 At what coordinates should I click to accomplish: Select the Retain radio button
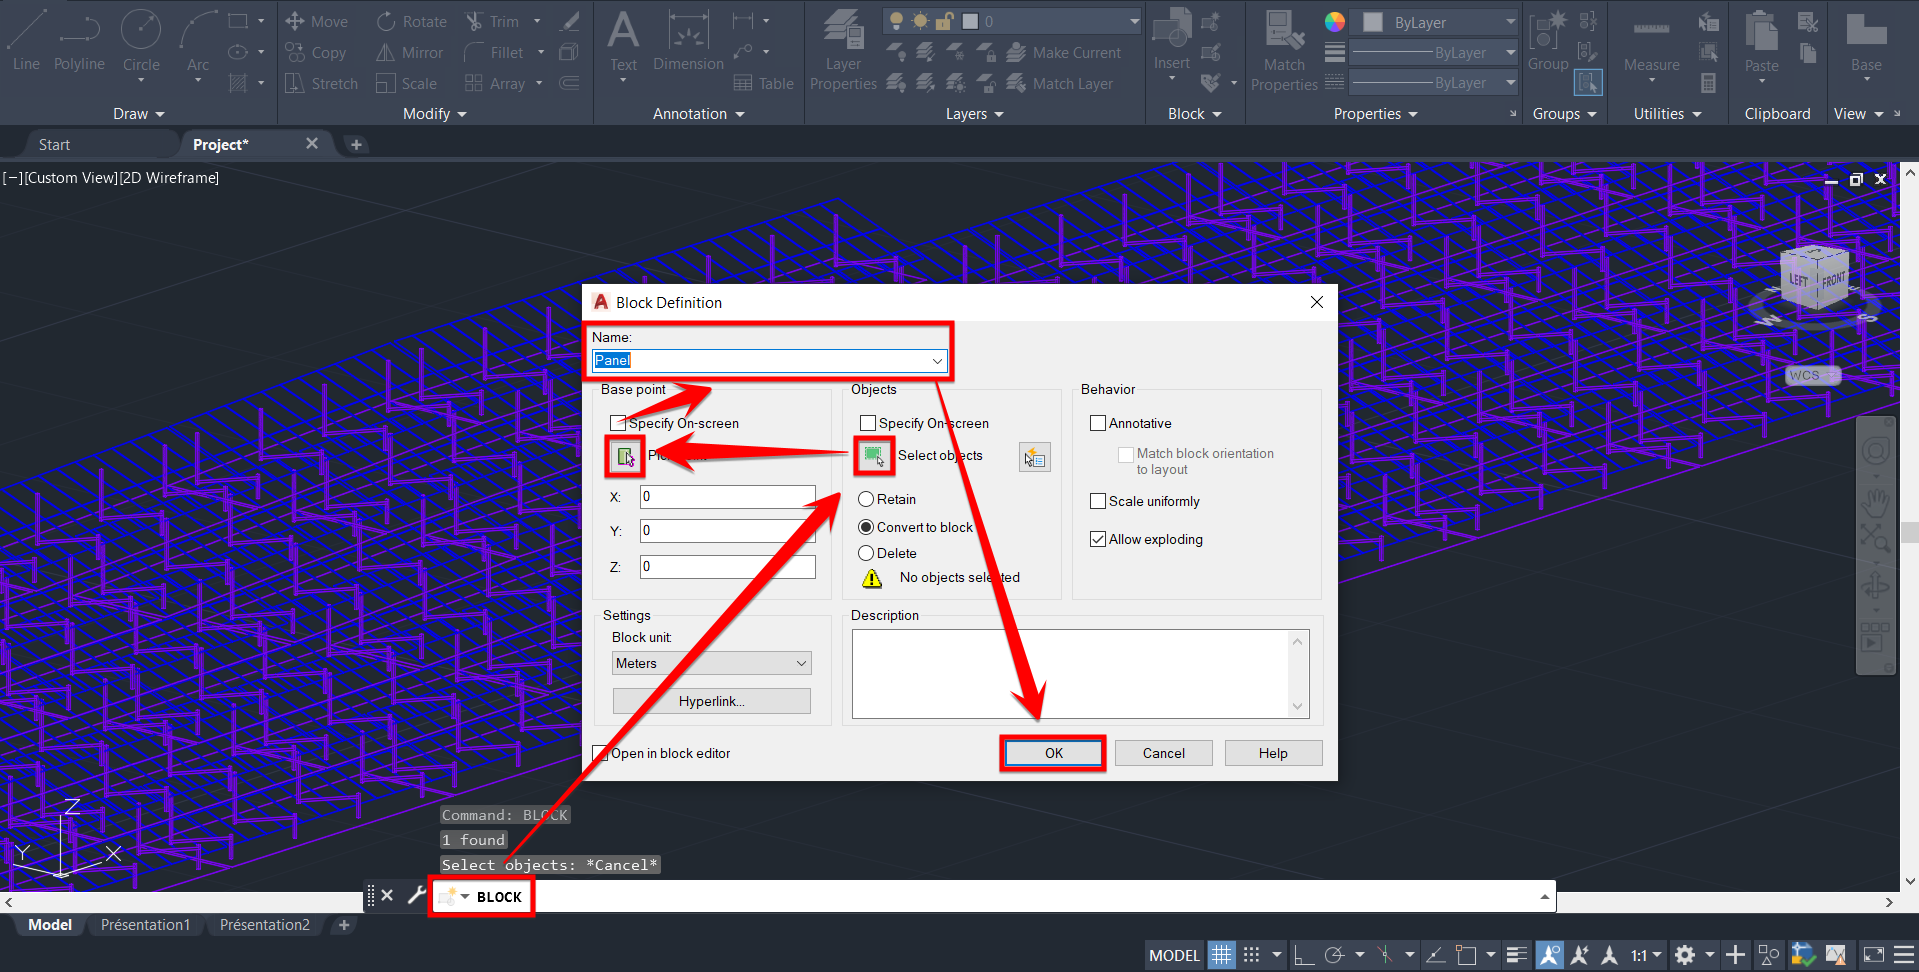pos(866,499)
